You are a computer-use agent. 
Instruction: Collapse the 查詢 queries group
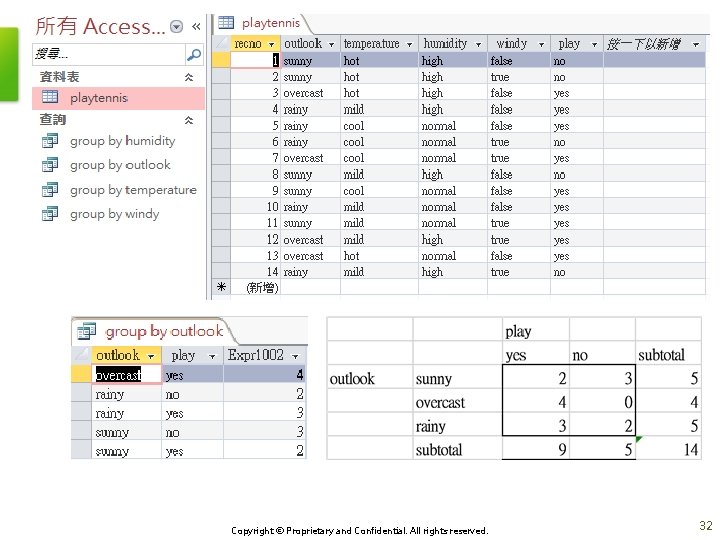tap(189, 120)
